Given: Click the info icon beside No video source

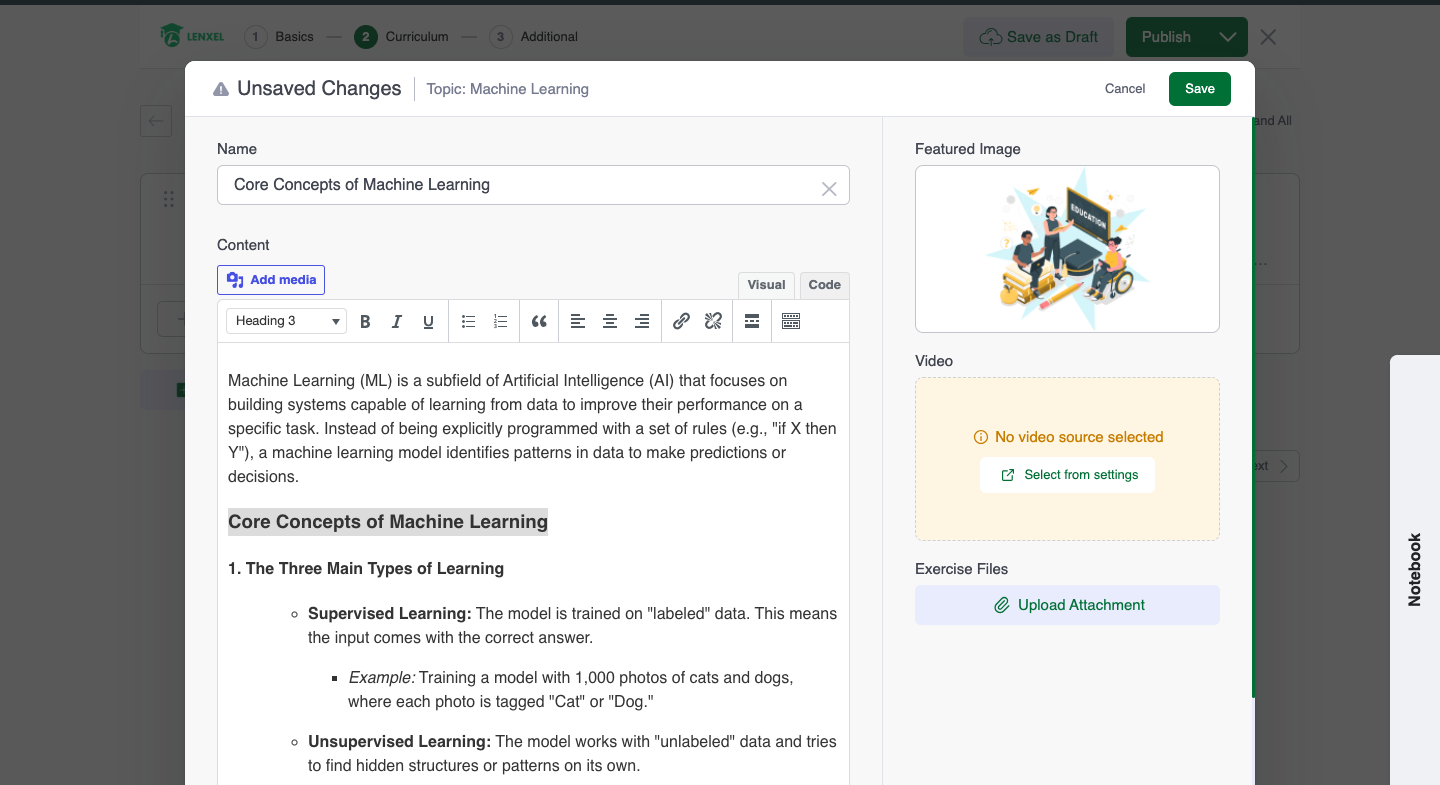Looking at the screenshot, I should [981, 437].
